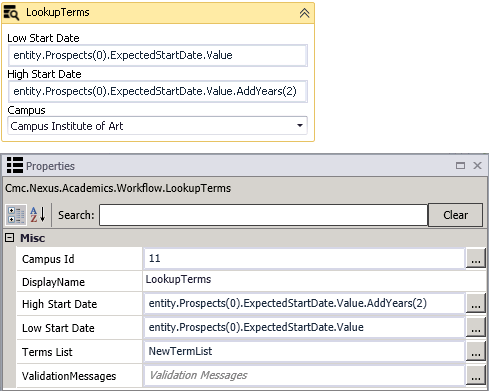Edit Terms List value NewTermList
The image size is (489, 391).
click(304, 351)
